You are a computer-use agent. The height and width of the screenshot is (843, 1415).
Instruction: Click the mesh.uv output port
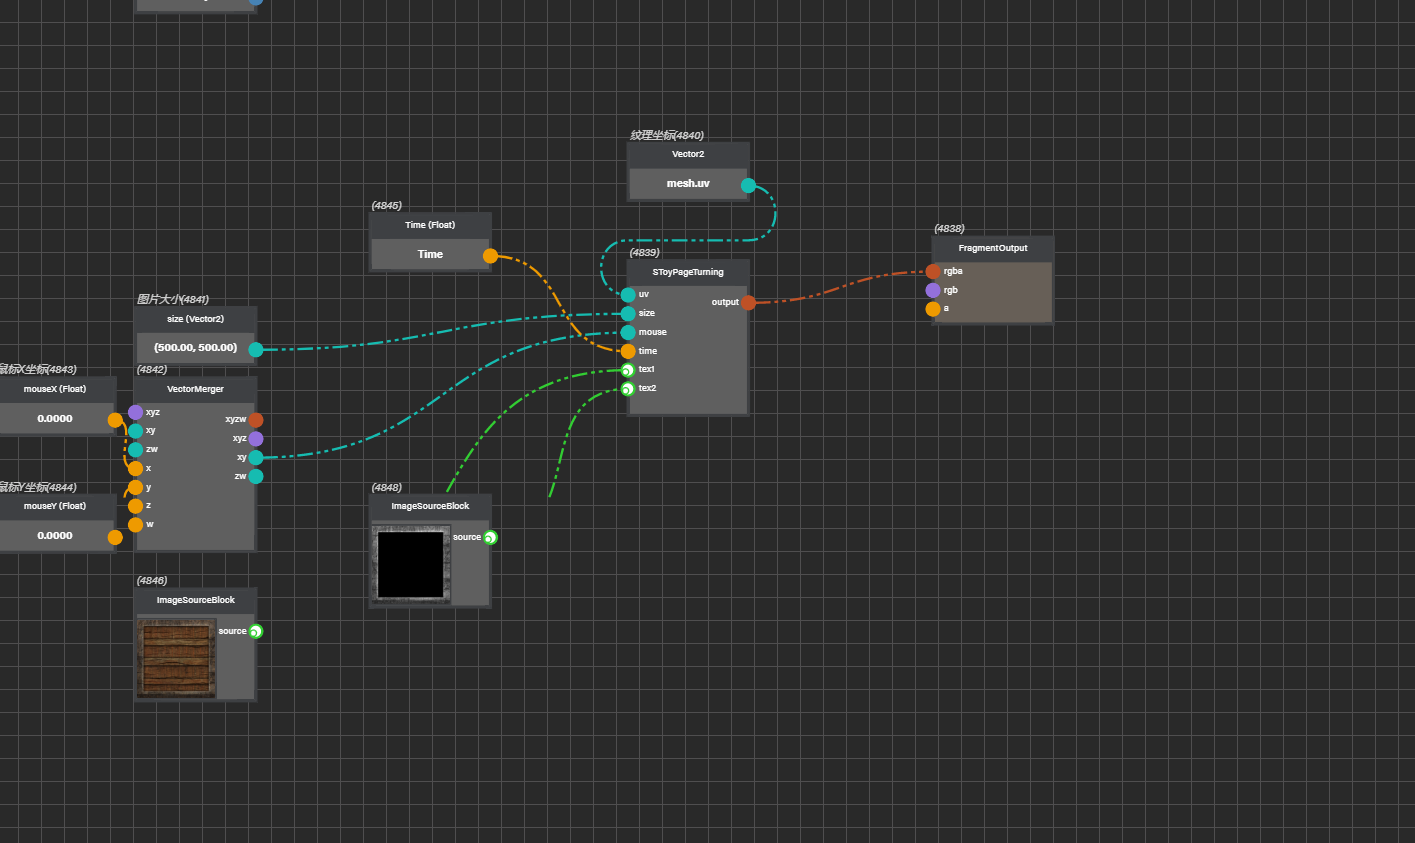[748, 185]
